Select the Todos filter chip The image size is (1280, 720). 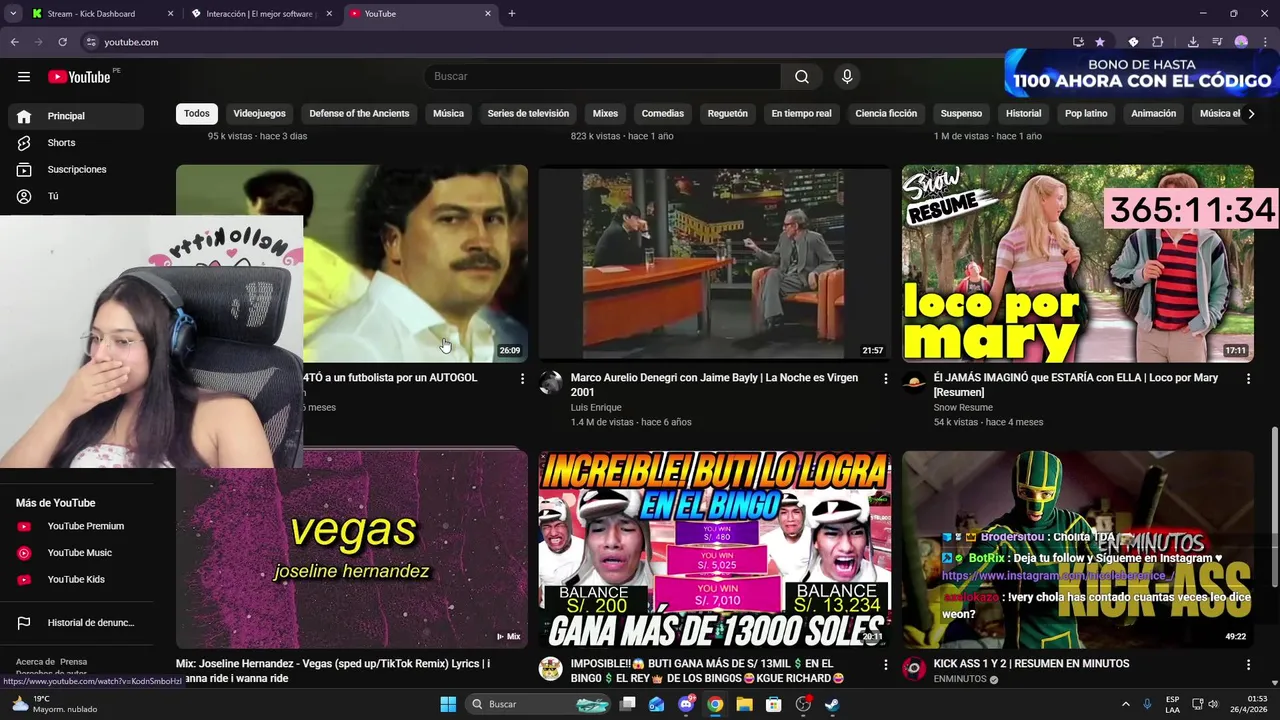click(197, 114)
